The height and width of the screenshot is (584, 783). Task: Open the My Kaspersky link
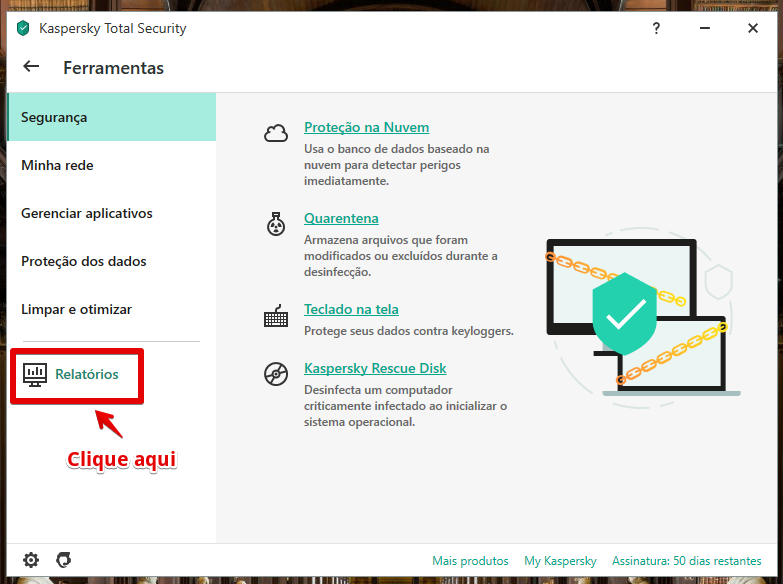pyautogui.click(x=560, y=561)
